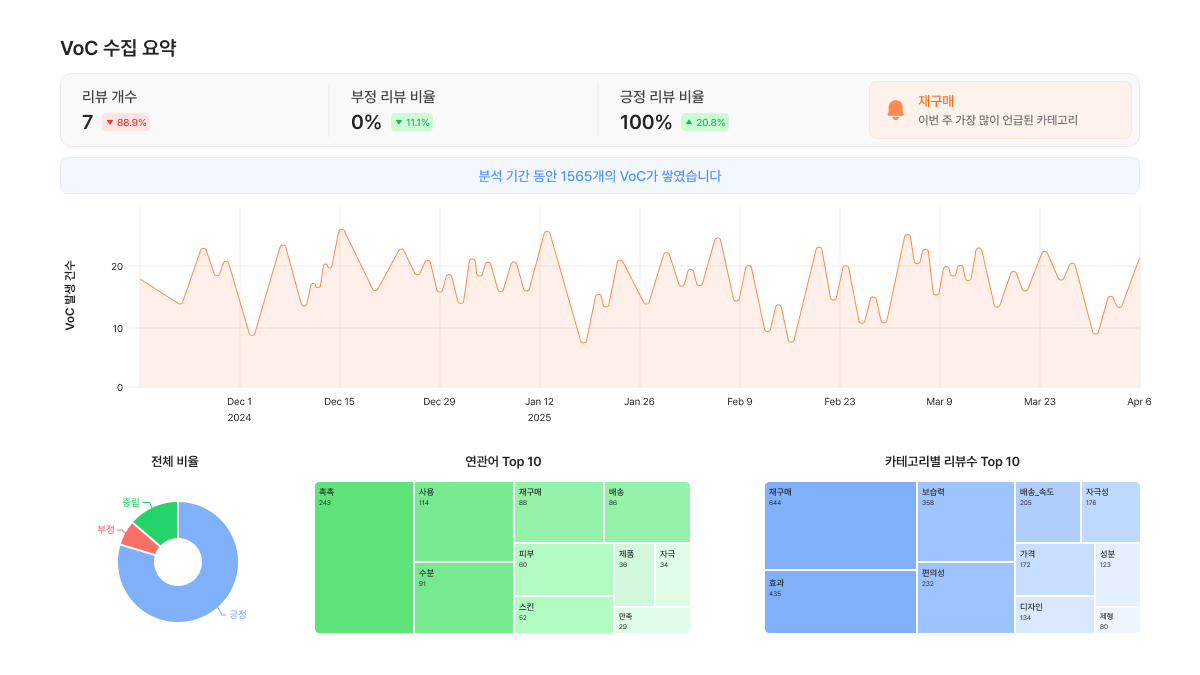This screenshot has width=1200, height=675.
Task: Click the Jan 12 marker on timeline axis
Action: point(539,401)
